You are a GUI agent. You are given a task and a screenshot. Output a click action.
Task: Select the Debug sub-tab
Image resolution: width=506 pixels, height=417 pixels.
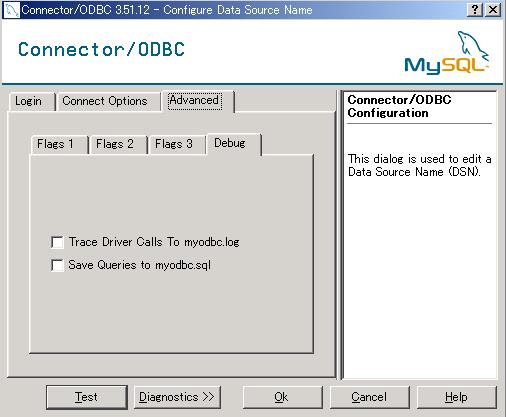coord(233,144)
